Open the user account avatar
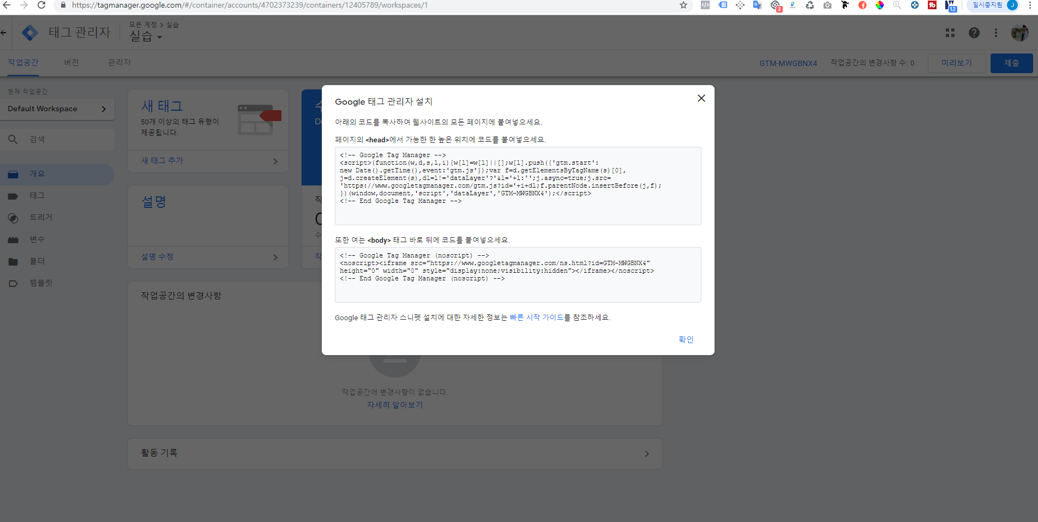 [x=1019, y=32]
